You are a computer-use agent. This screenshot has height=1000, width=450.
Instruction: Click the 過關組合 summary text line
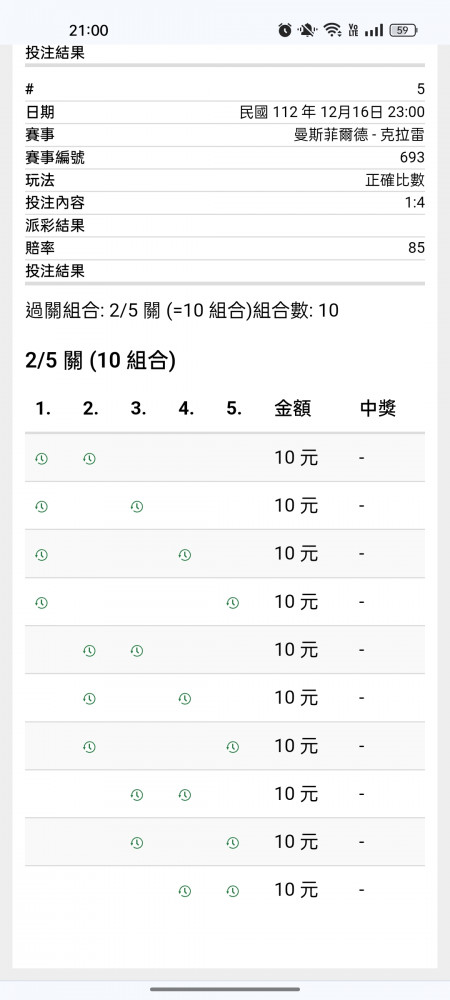[182, 311]
